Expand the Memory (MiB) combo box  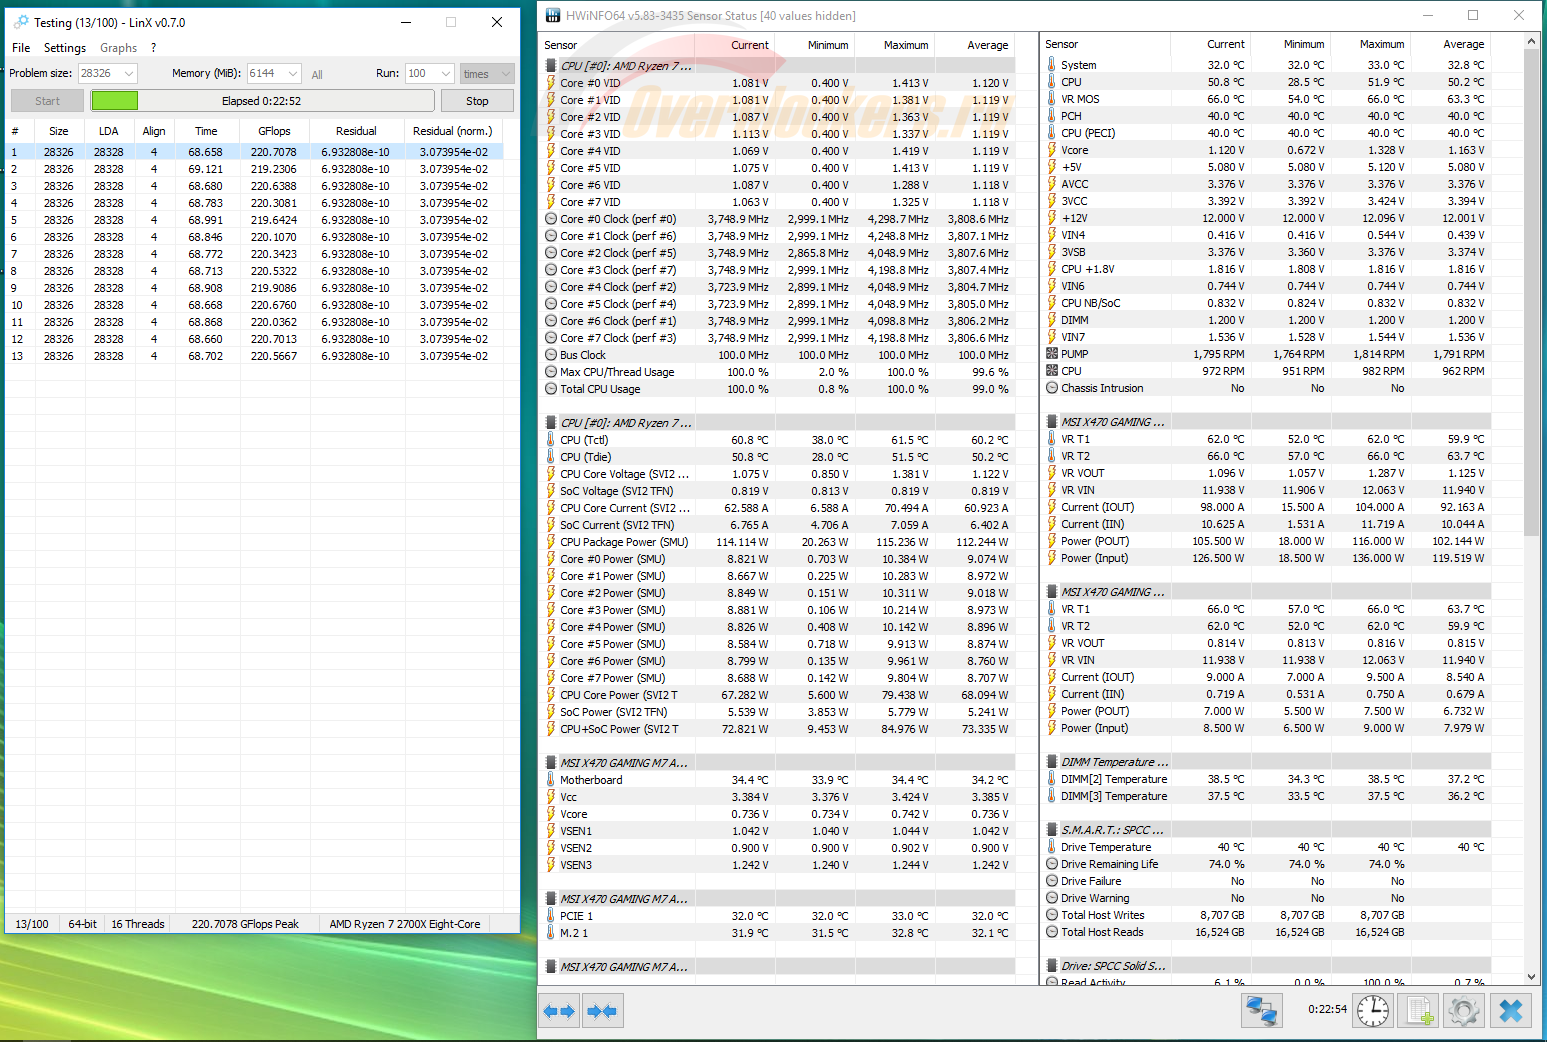[x=293, y=74]
